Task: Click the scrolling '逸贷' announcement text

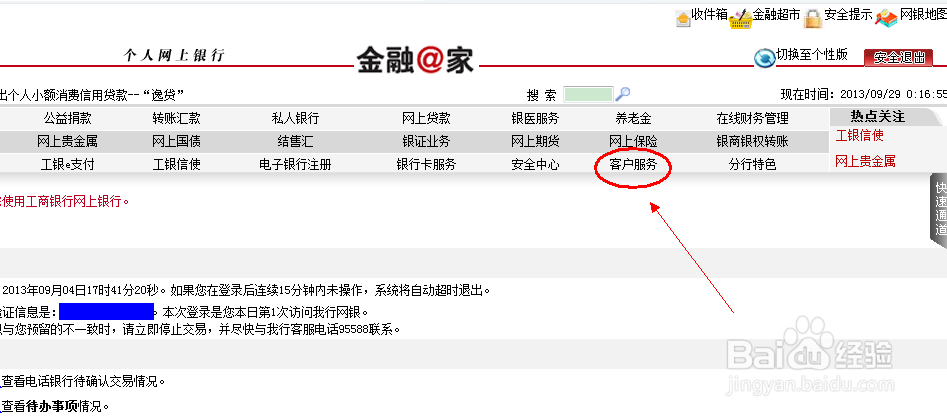Action: [x=92, y=95]
